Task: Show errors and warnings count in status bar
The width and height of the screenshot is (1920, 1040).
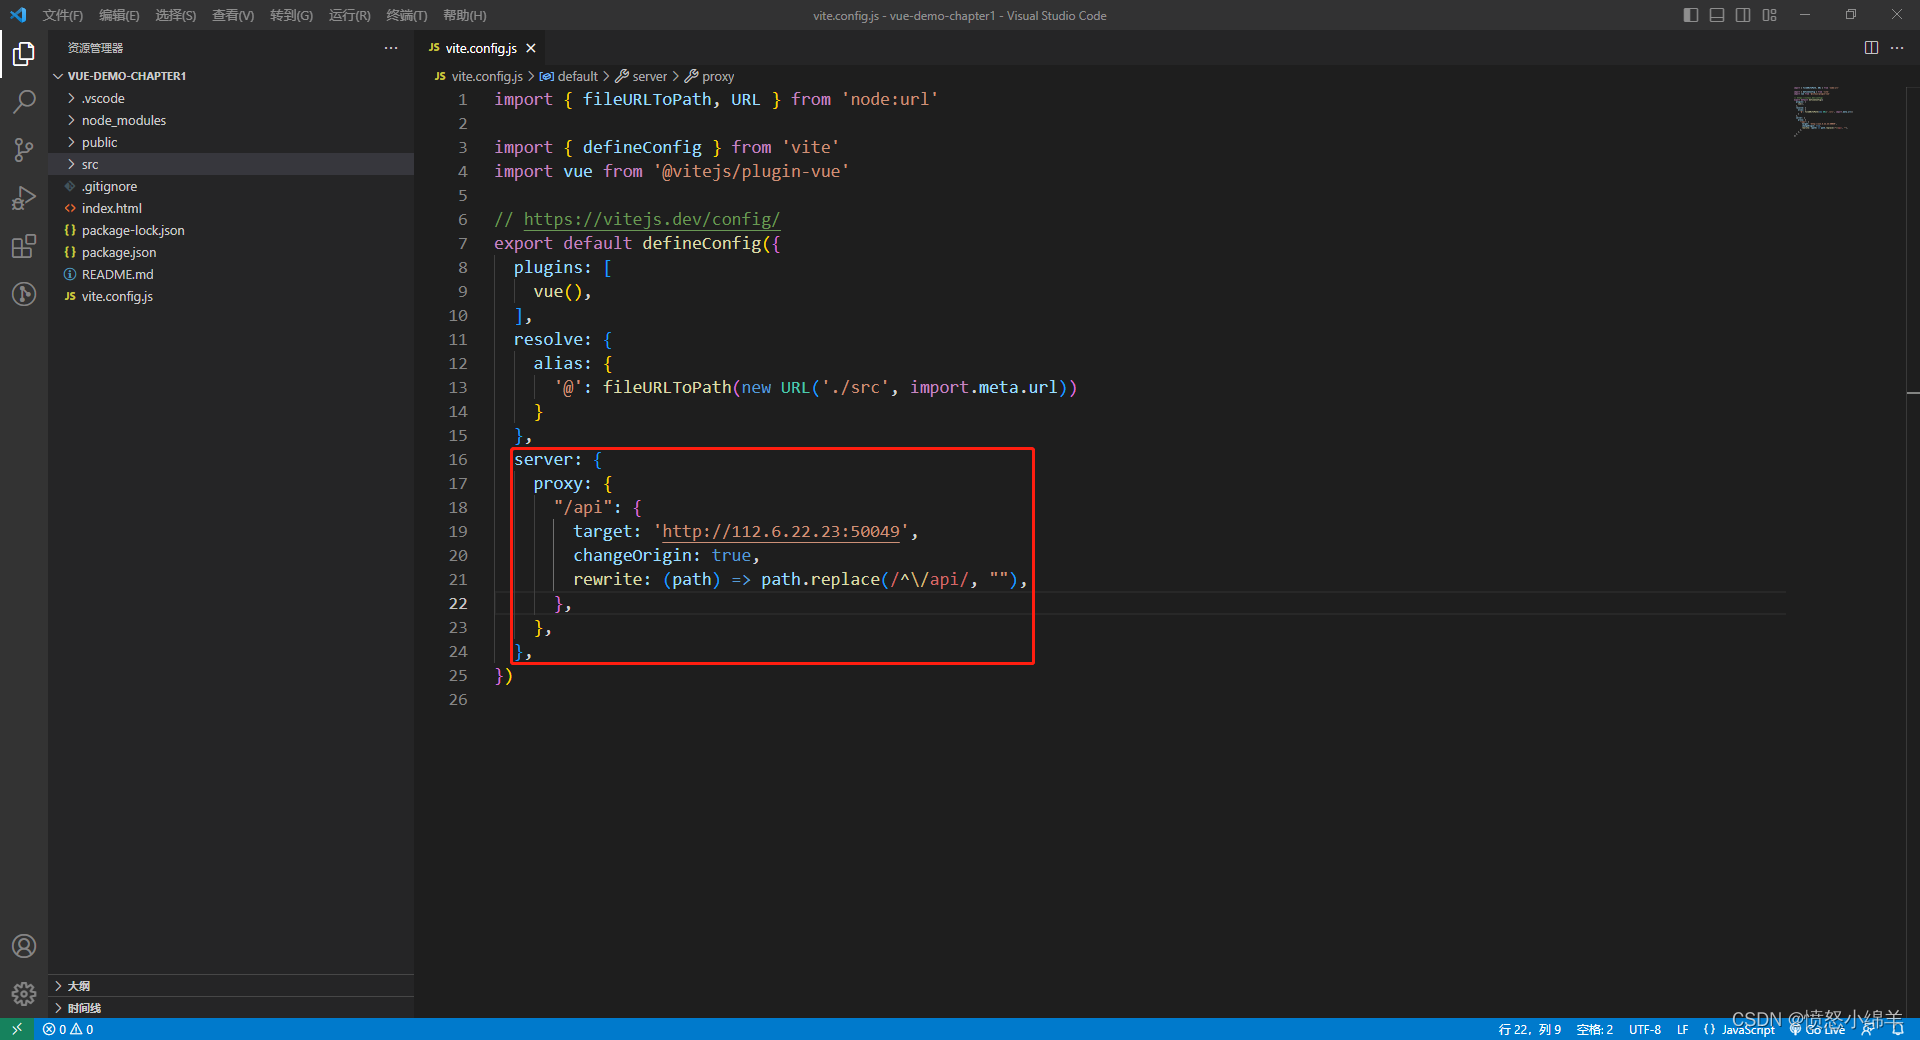Action: click(68, 1029)
